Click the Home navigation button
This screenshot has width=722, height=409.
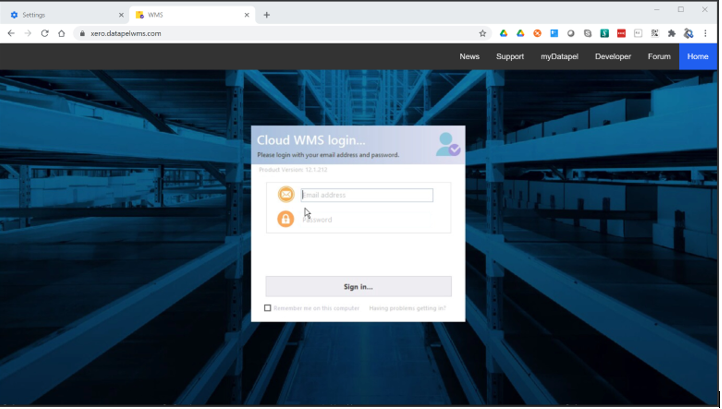click(698, 56)
